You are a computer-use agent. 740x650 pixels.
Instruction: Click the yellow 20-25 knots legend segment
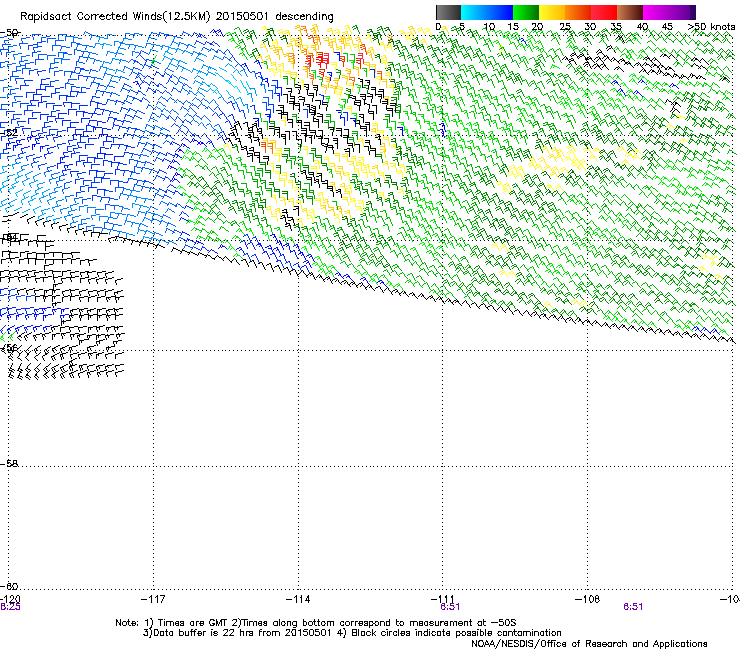[x=552, y=12]
